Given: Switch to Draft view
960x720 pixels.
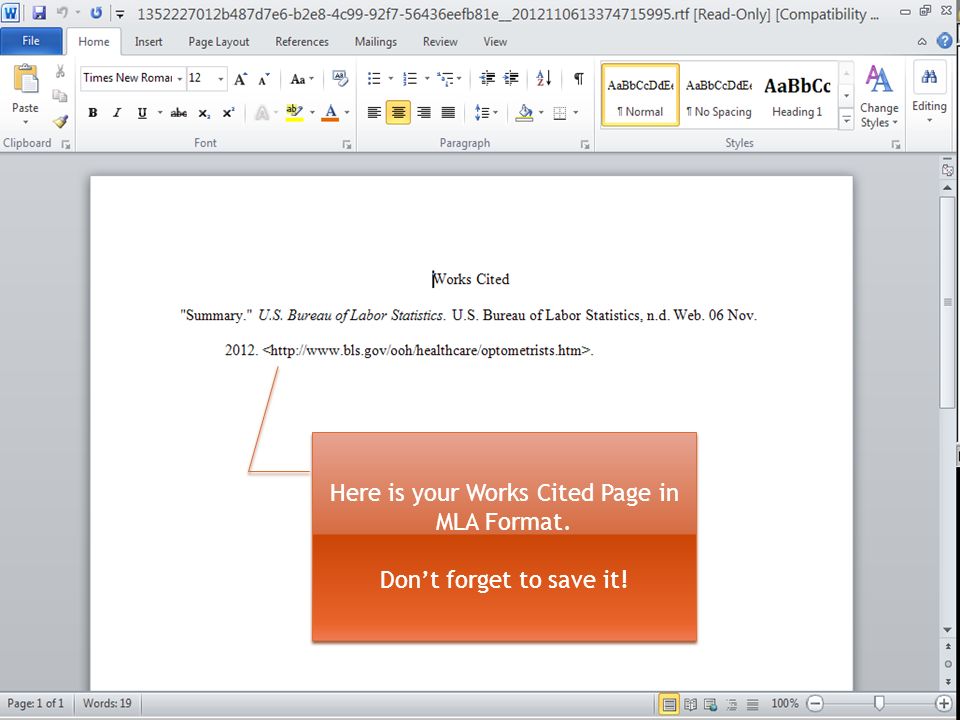Looking at the screenshot, I should 752,704.
